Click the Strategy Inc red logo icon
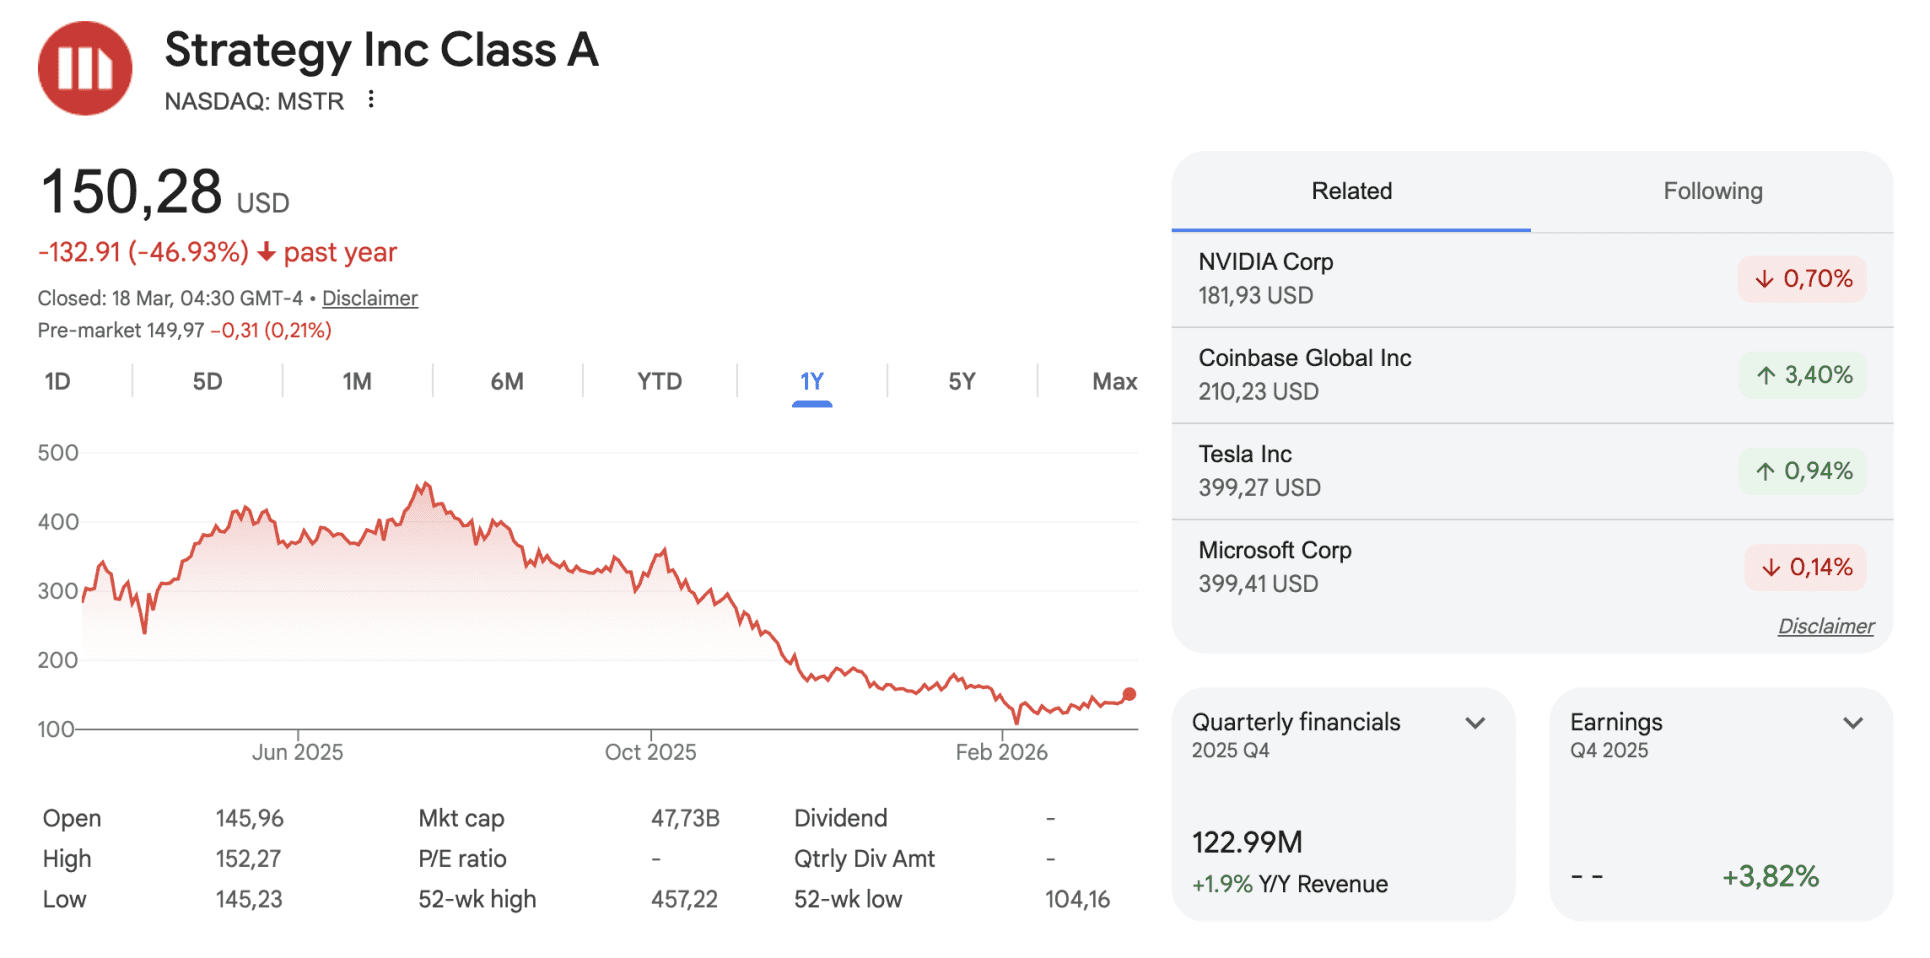Screen dimensions: 1930x958 (85, 68)
